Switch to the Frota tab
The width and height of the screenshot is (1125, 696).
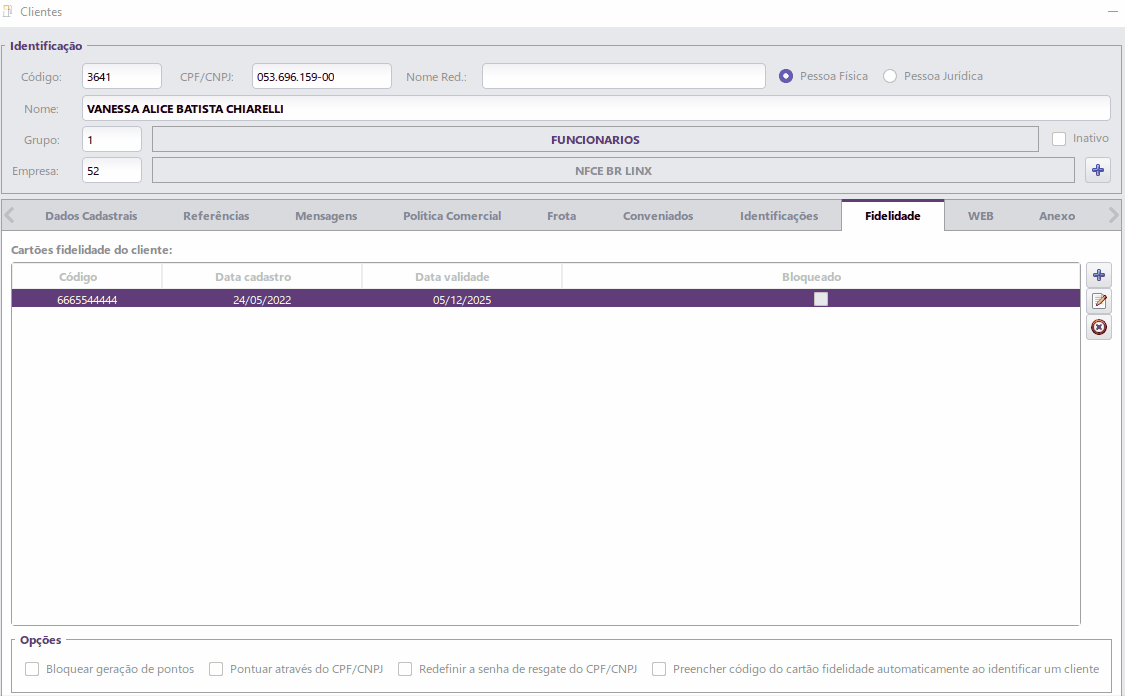pos(561,216)
